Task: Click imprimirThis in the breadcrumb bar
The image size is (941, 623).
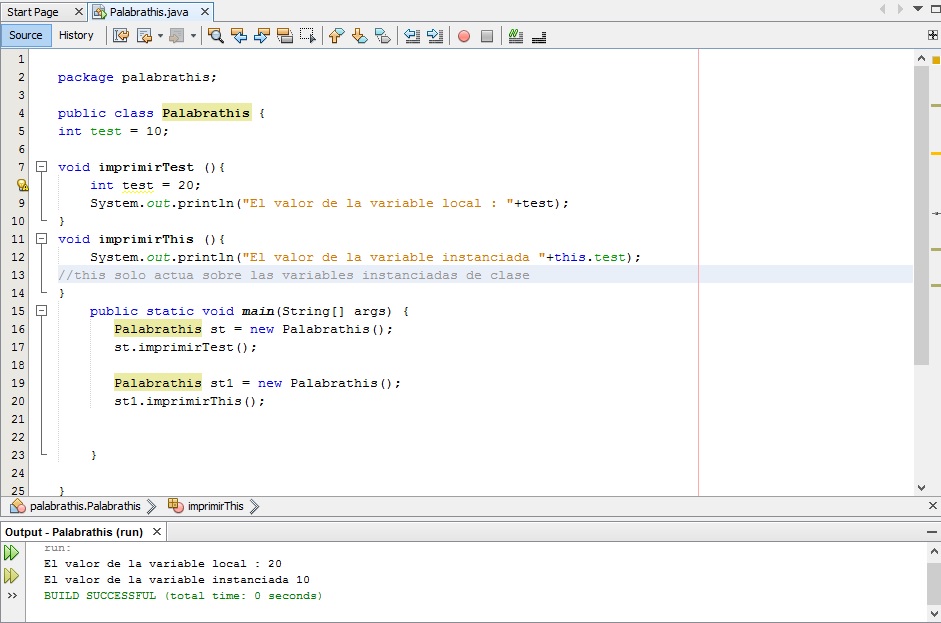Action: point(215,506)
